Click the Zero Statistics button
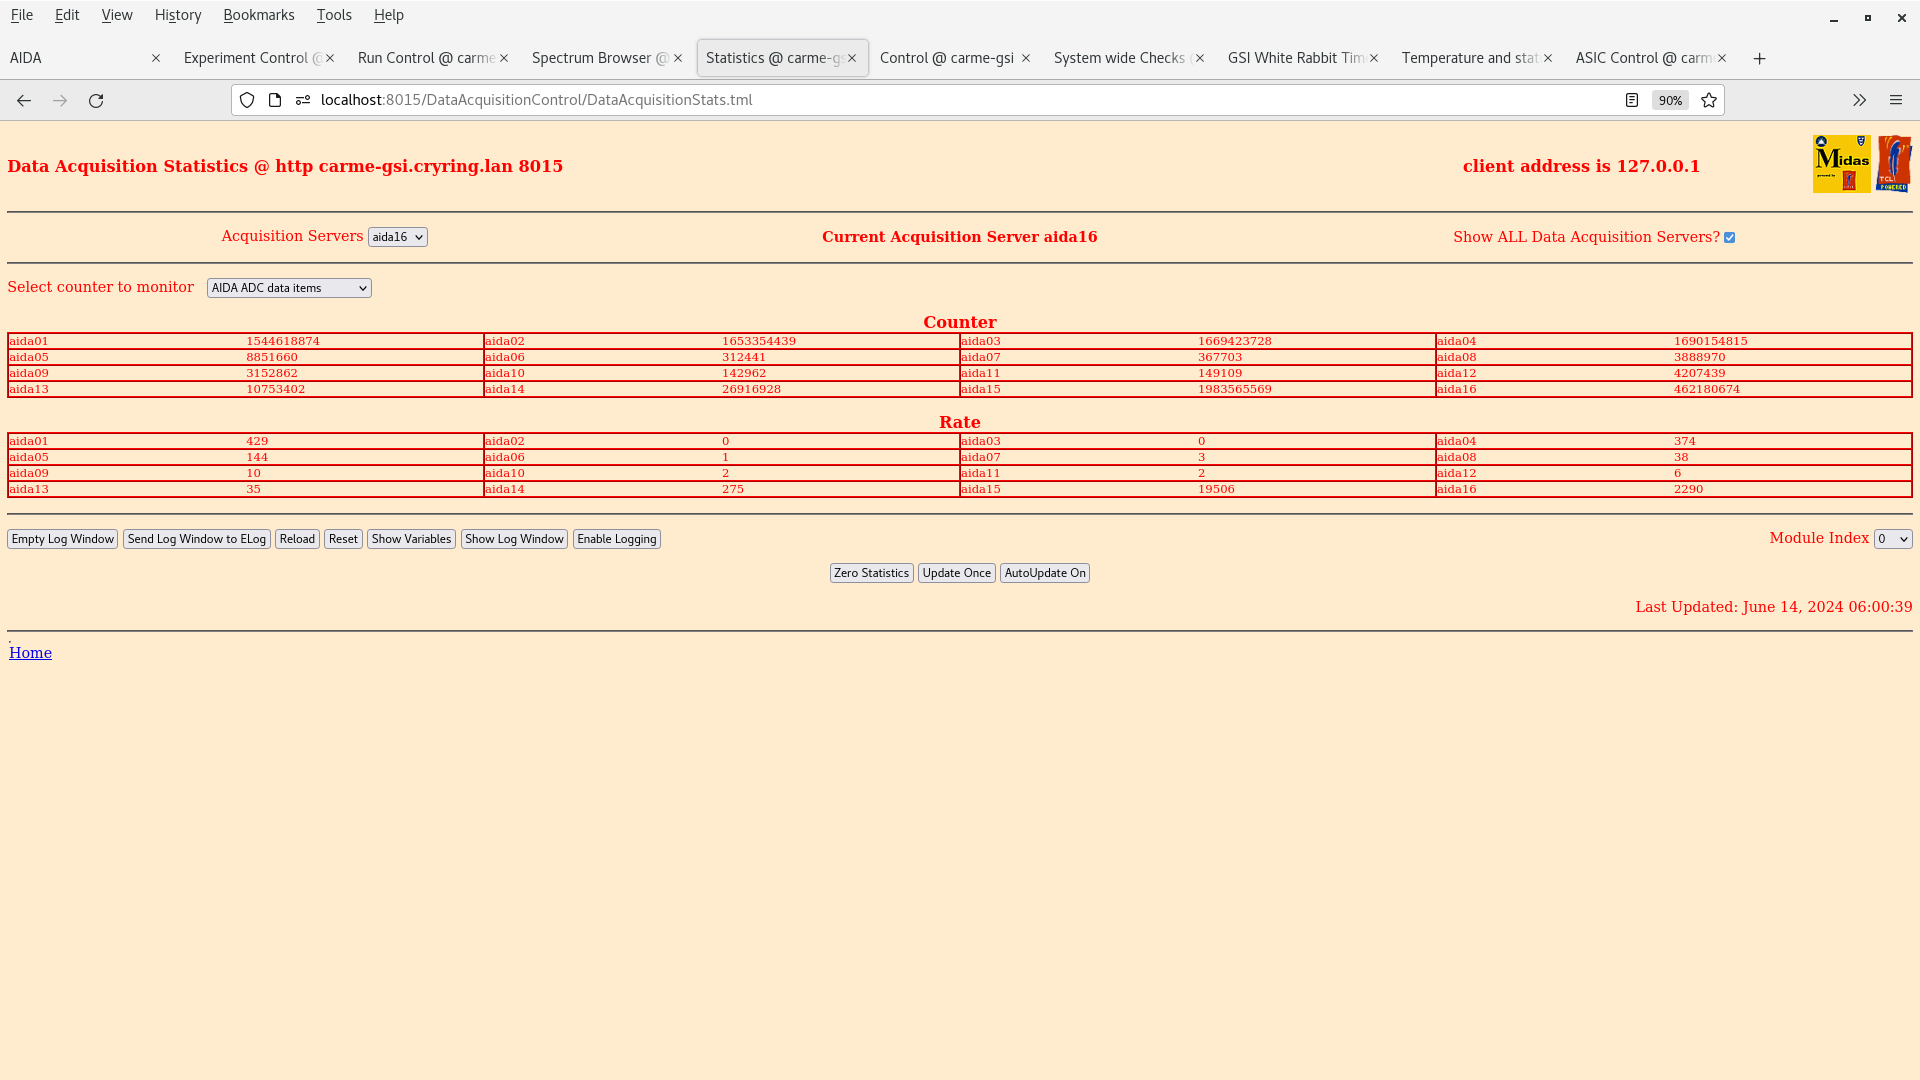Screen dimensions: 1920x1080 872,572
